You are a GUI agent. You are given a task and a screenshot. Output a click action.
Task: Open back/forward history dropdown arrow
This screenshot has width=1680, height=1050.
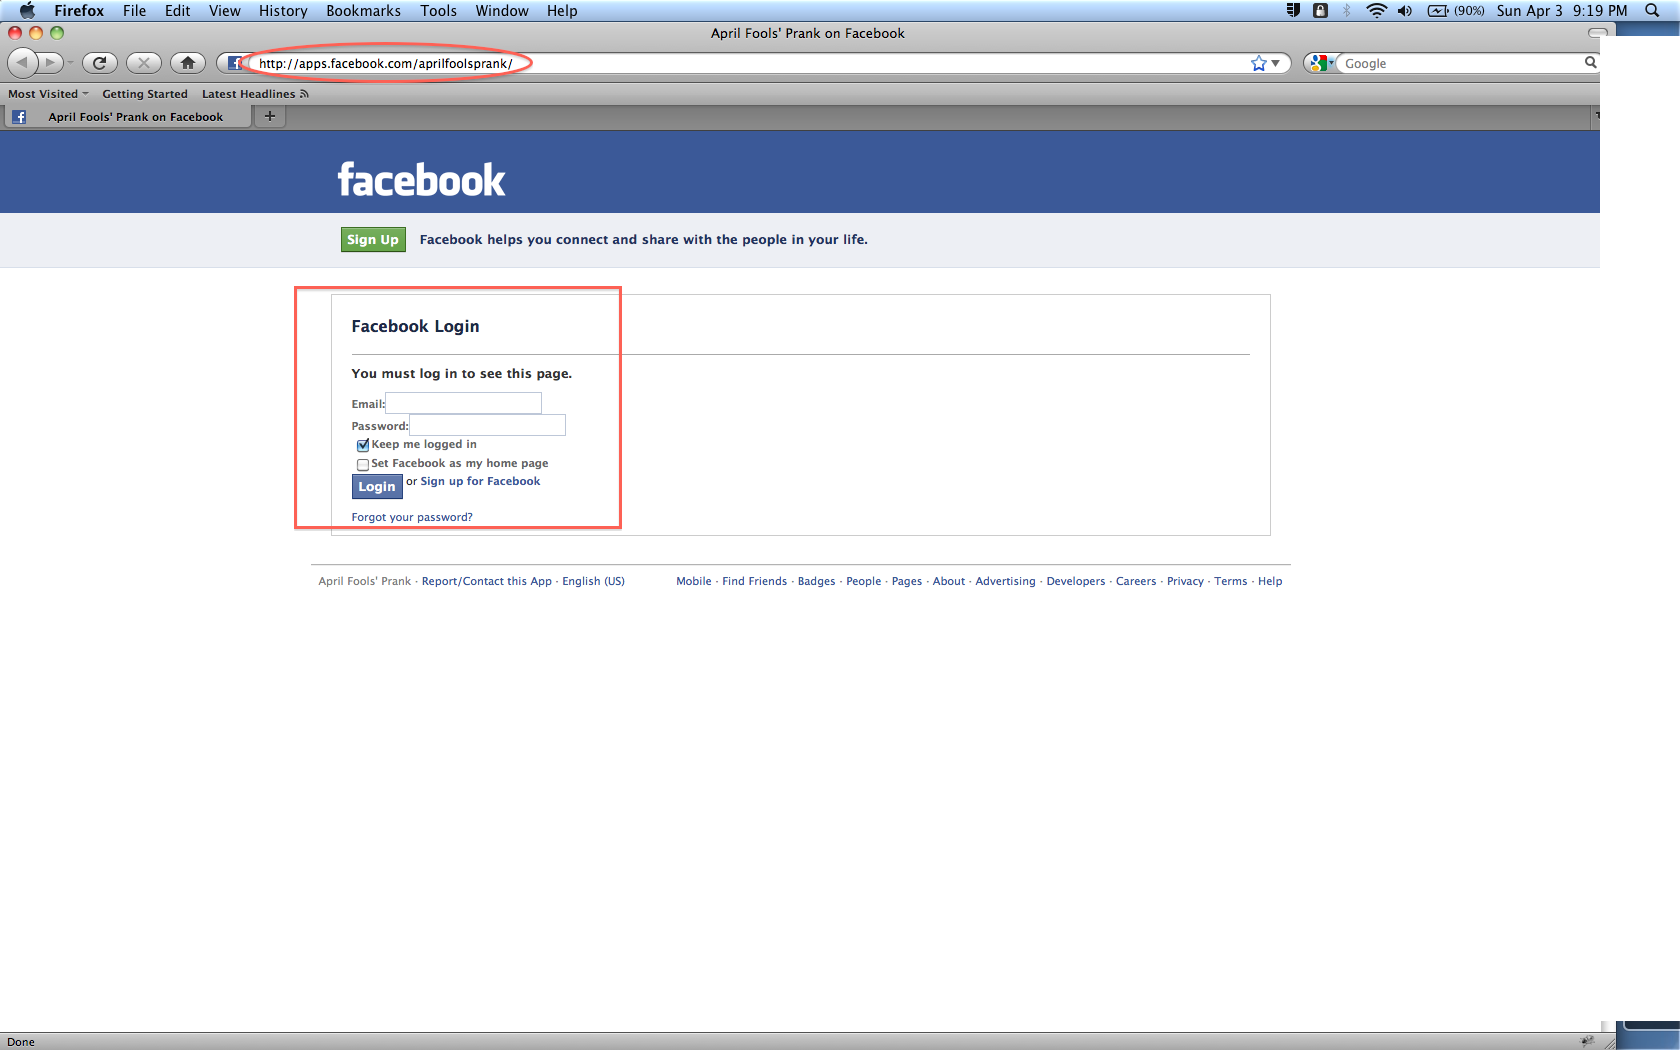pyautogui.click(x=70, y=63)
